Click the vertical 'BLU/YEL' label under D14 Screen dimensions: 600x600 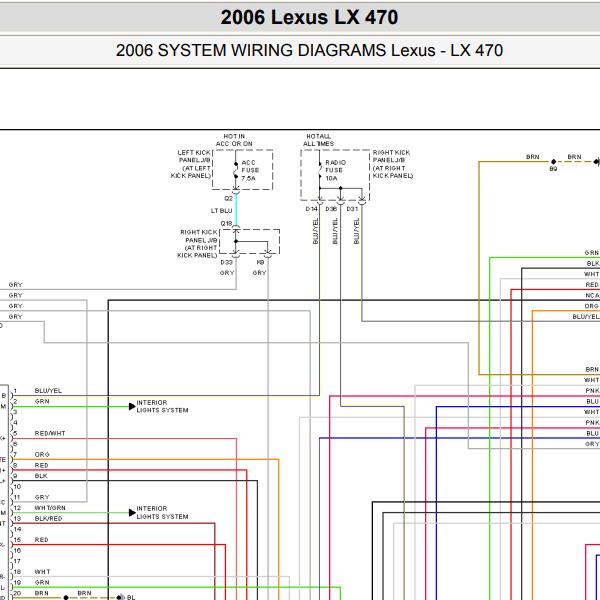(316, 231)
